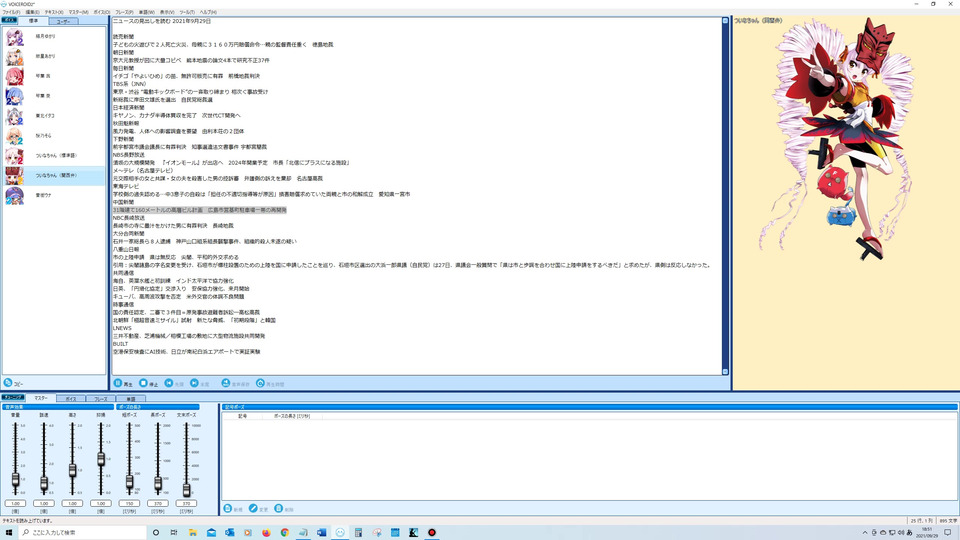The width and height of the screenshot is (960, 540).
Task: Click the 短ポーズ value field showing 150
Action: pos(129,503)
